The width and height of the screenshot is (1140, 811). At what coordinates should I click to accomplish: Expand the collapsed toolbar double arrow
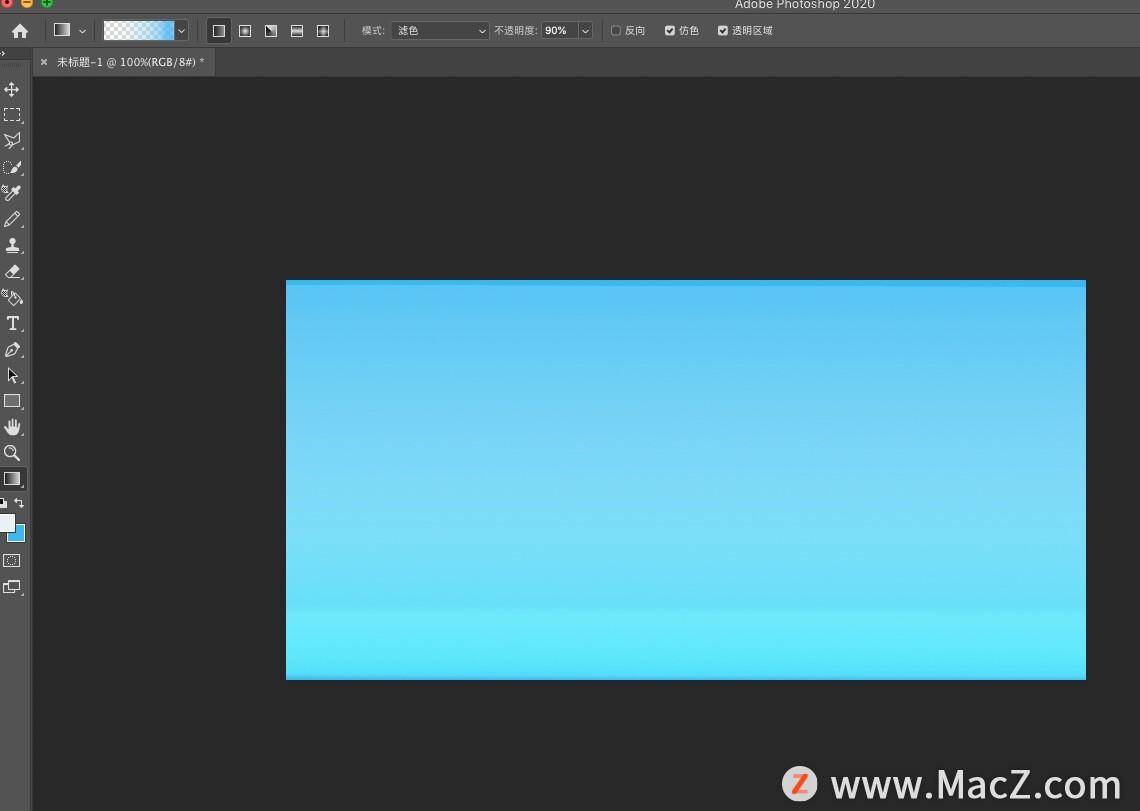click(3, 53)
